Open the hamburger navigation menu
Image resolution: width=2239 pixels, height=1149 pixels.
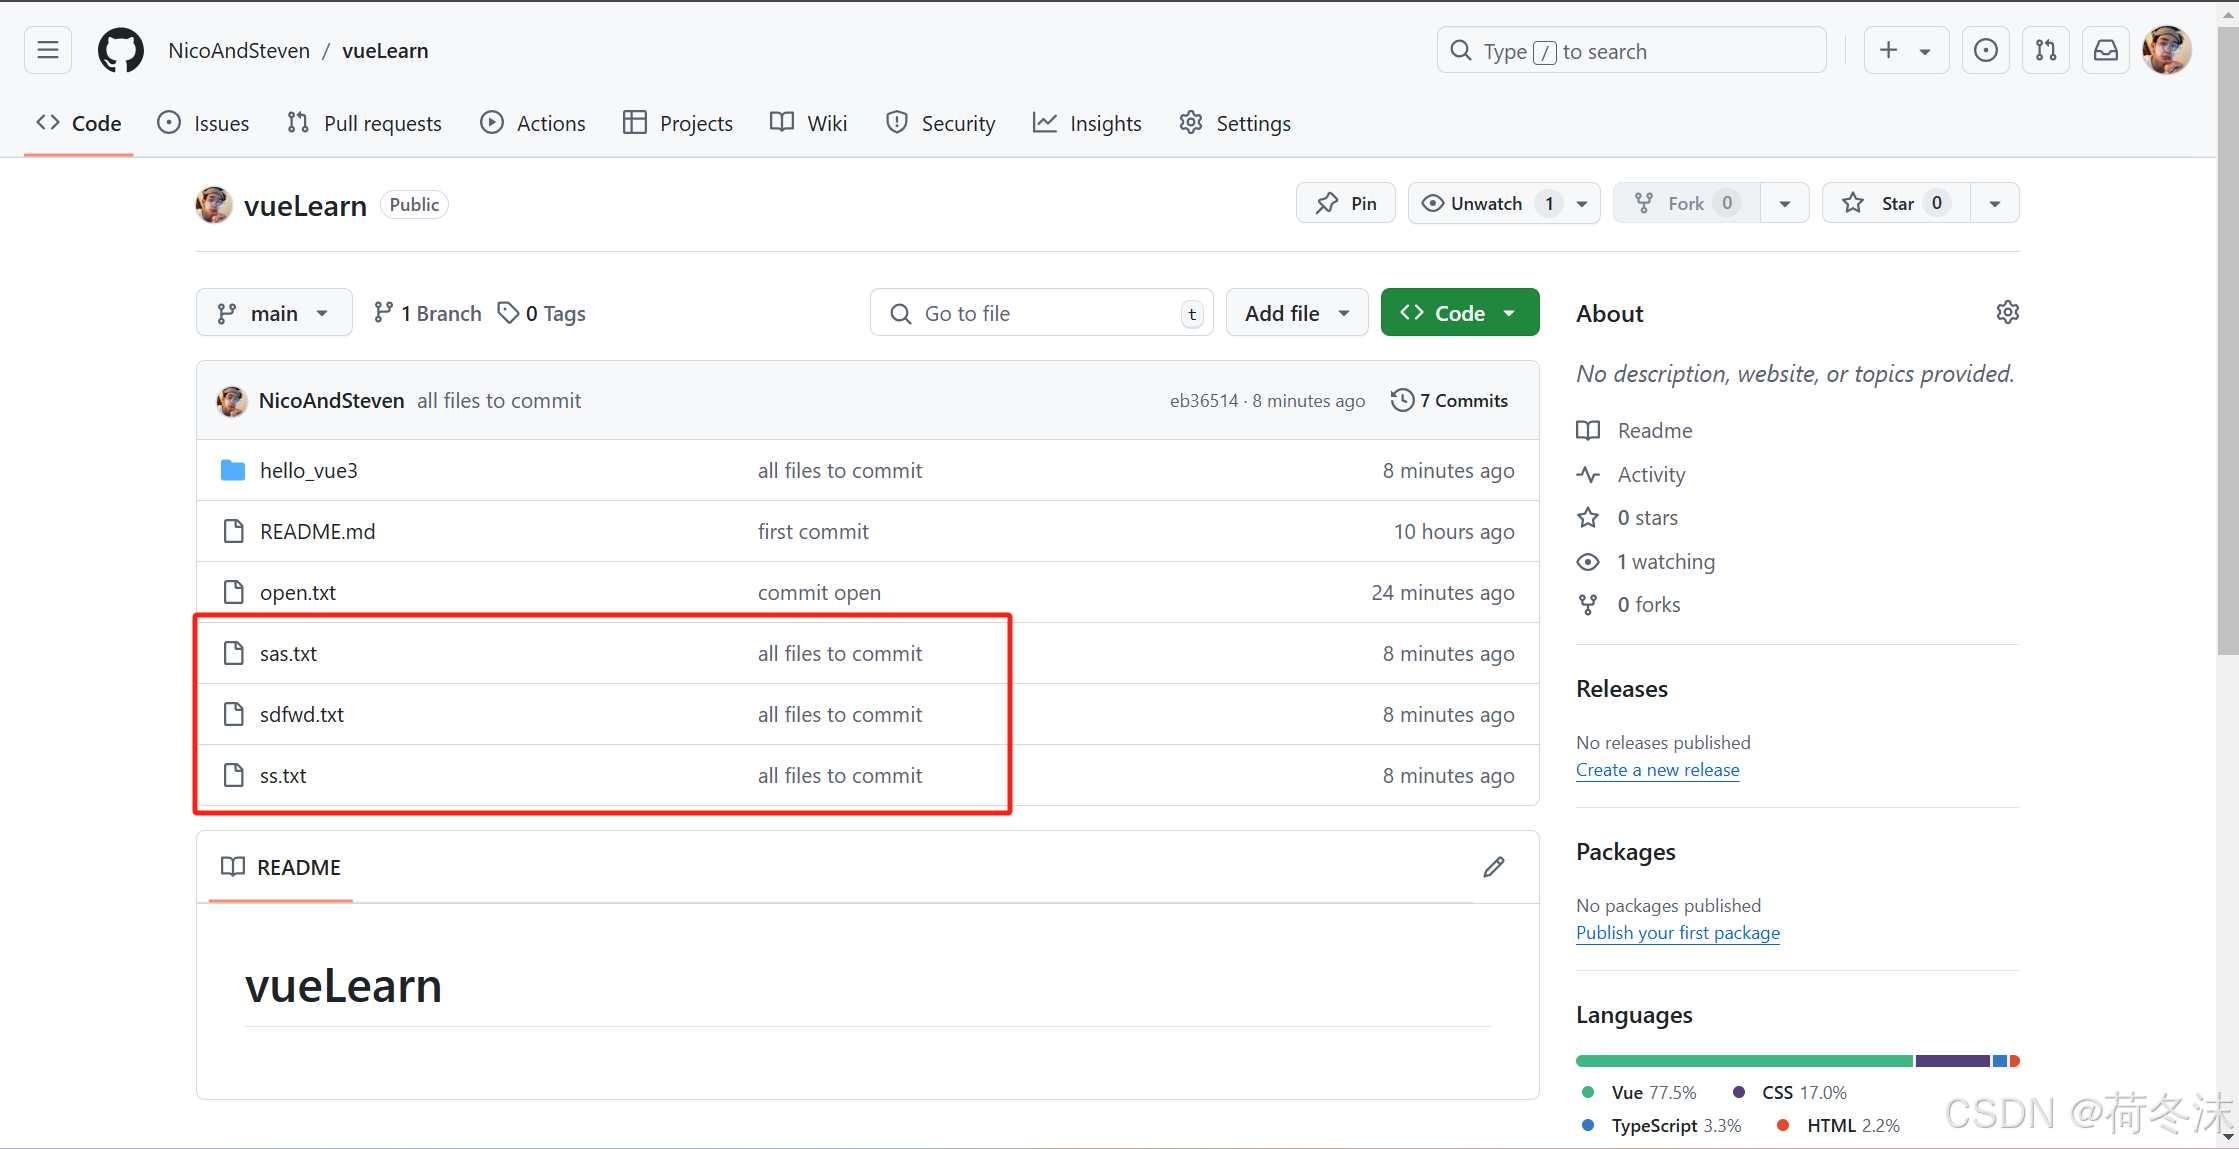click(x=47, y=50)
